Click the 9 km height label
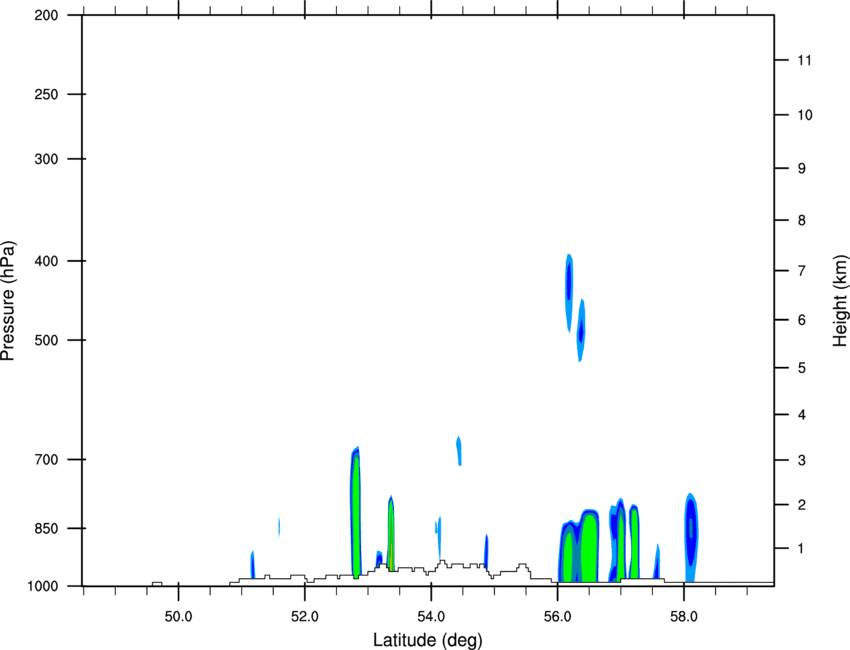This screenshot has width=850, height=650. (x=802, y=169)
